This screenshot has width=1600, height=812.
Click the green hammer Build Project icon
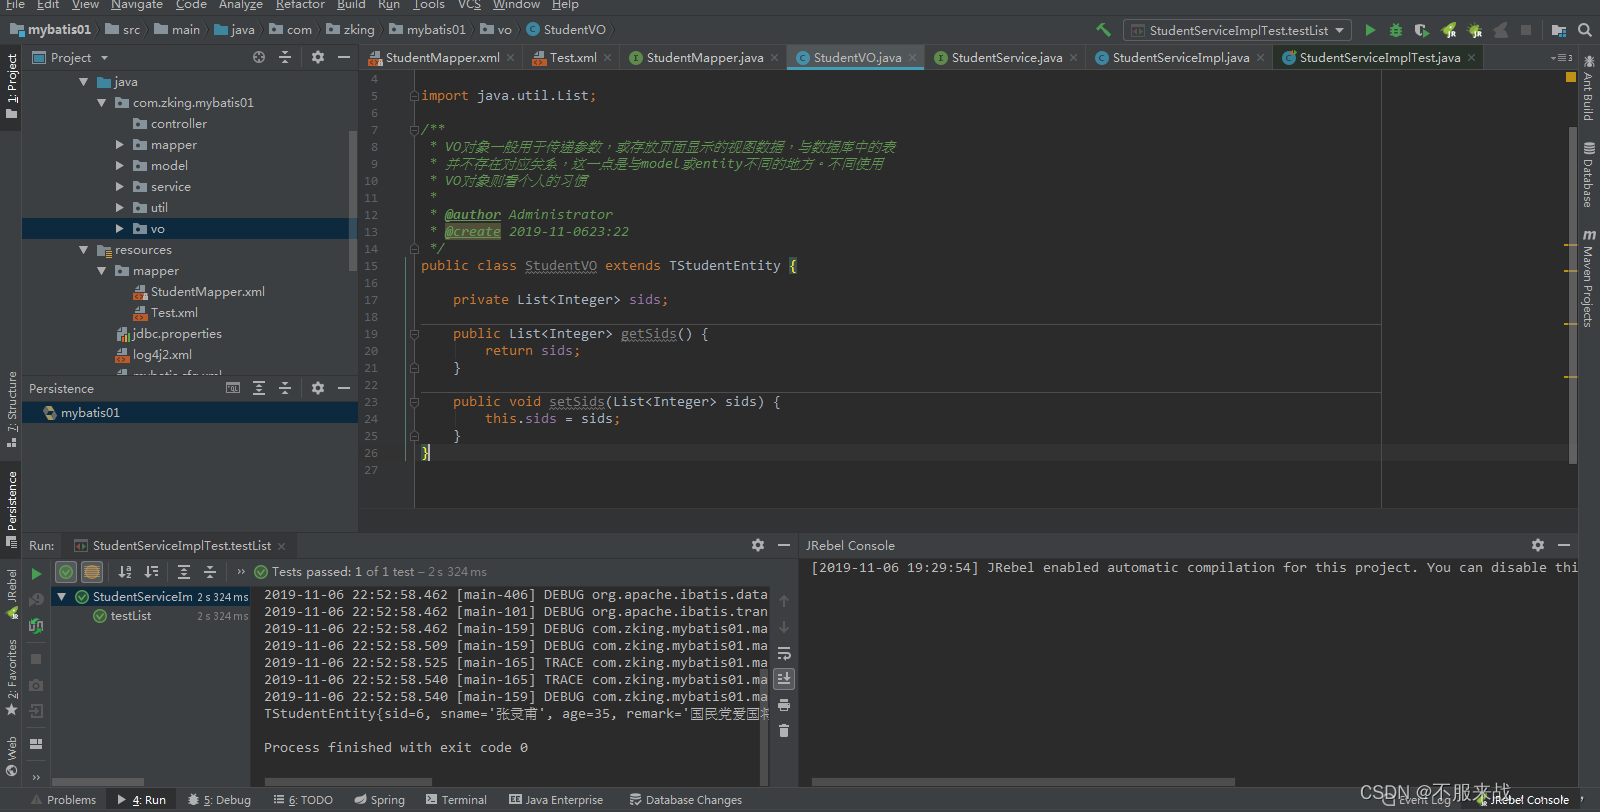click(x=1103, y=30)
